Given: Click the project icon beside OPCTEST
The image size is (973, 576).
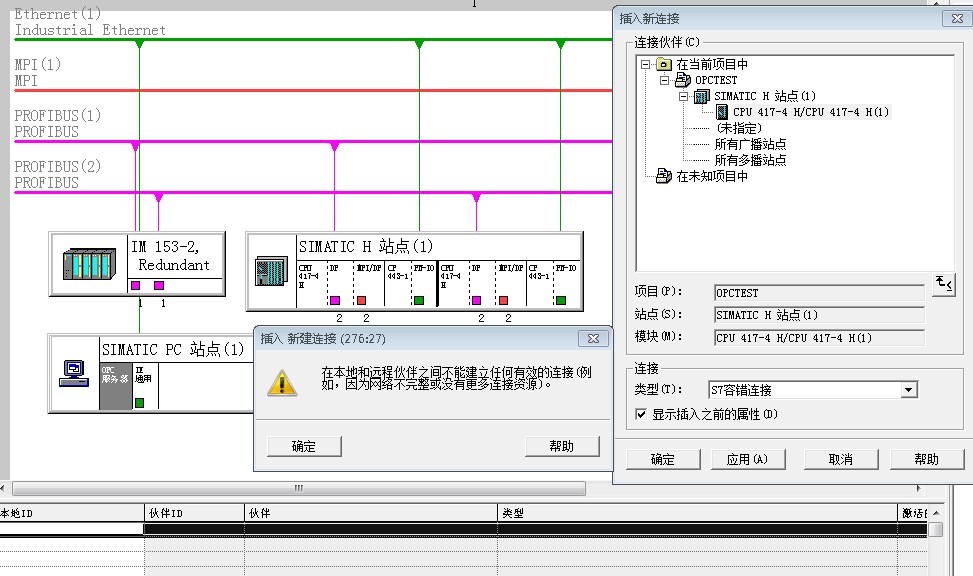Looking at the screenshot, I should (x=683, y=79).
